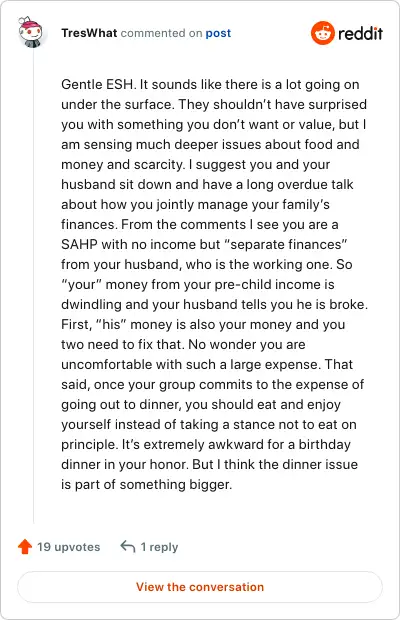
Task: Click the View the conversation button
Action: pos(200,587)
